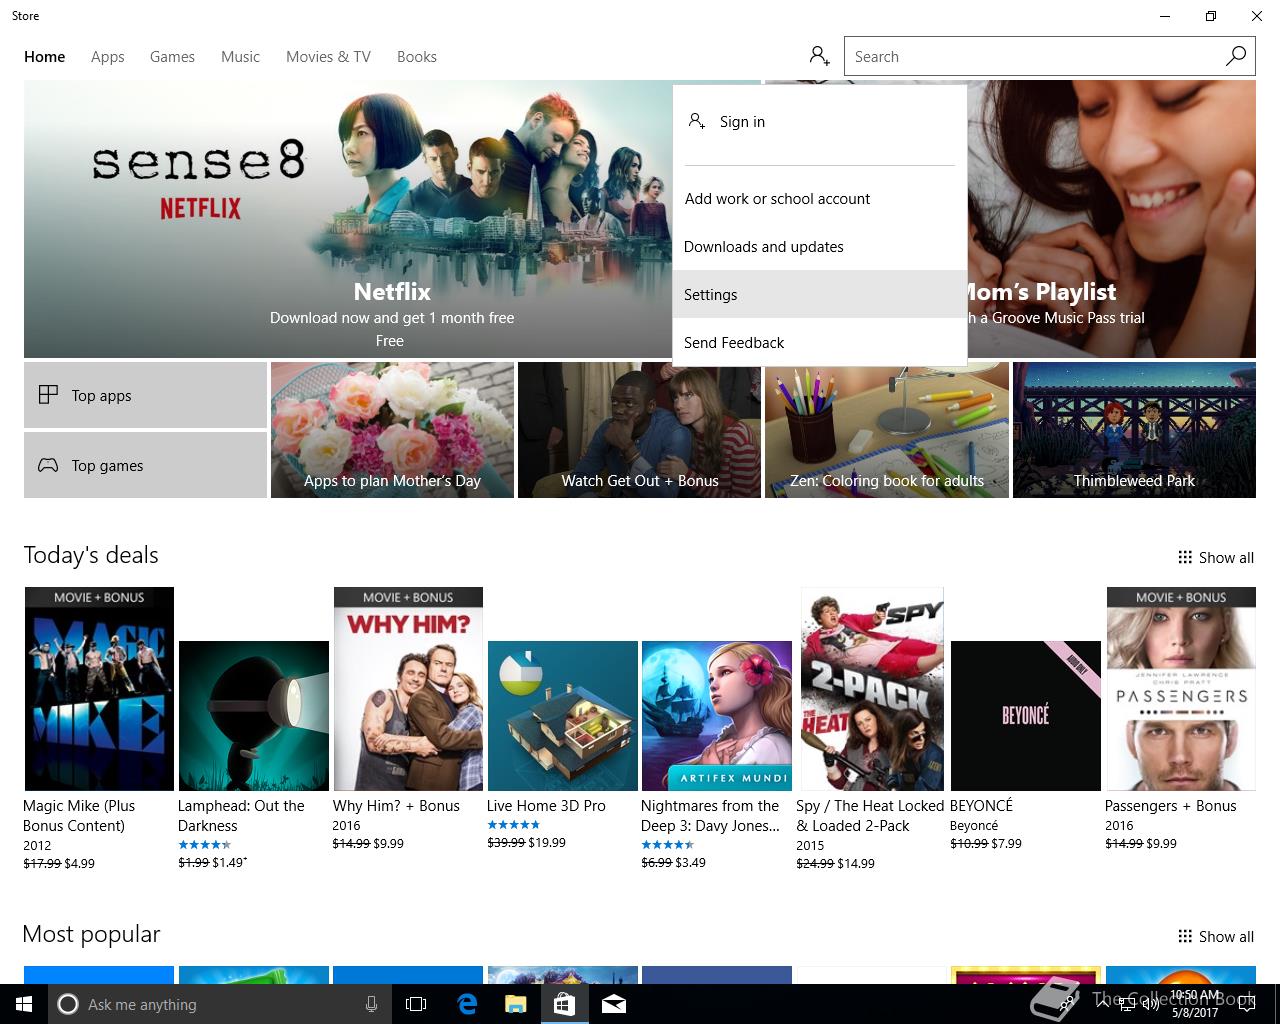
Task: Click the Most popular heading
Action: pos(91,934)
